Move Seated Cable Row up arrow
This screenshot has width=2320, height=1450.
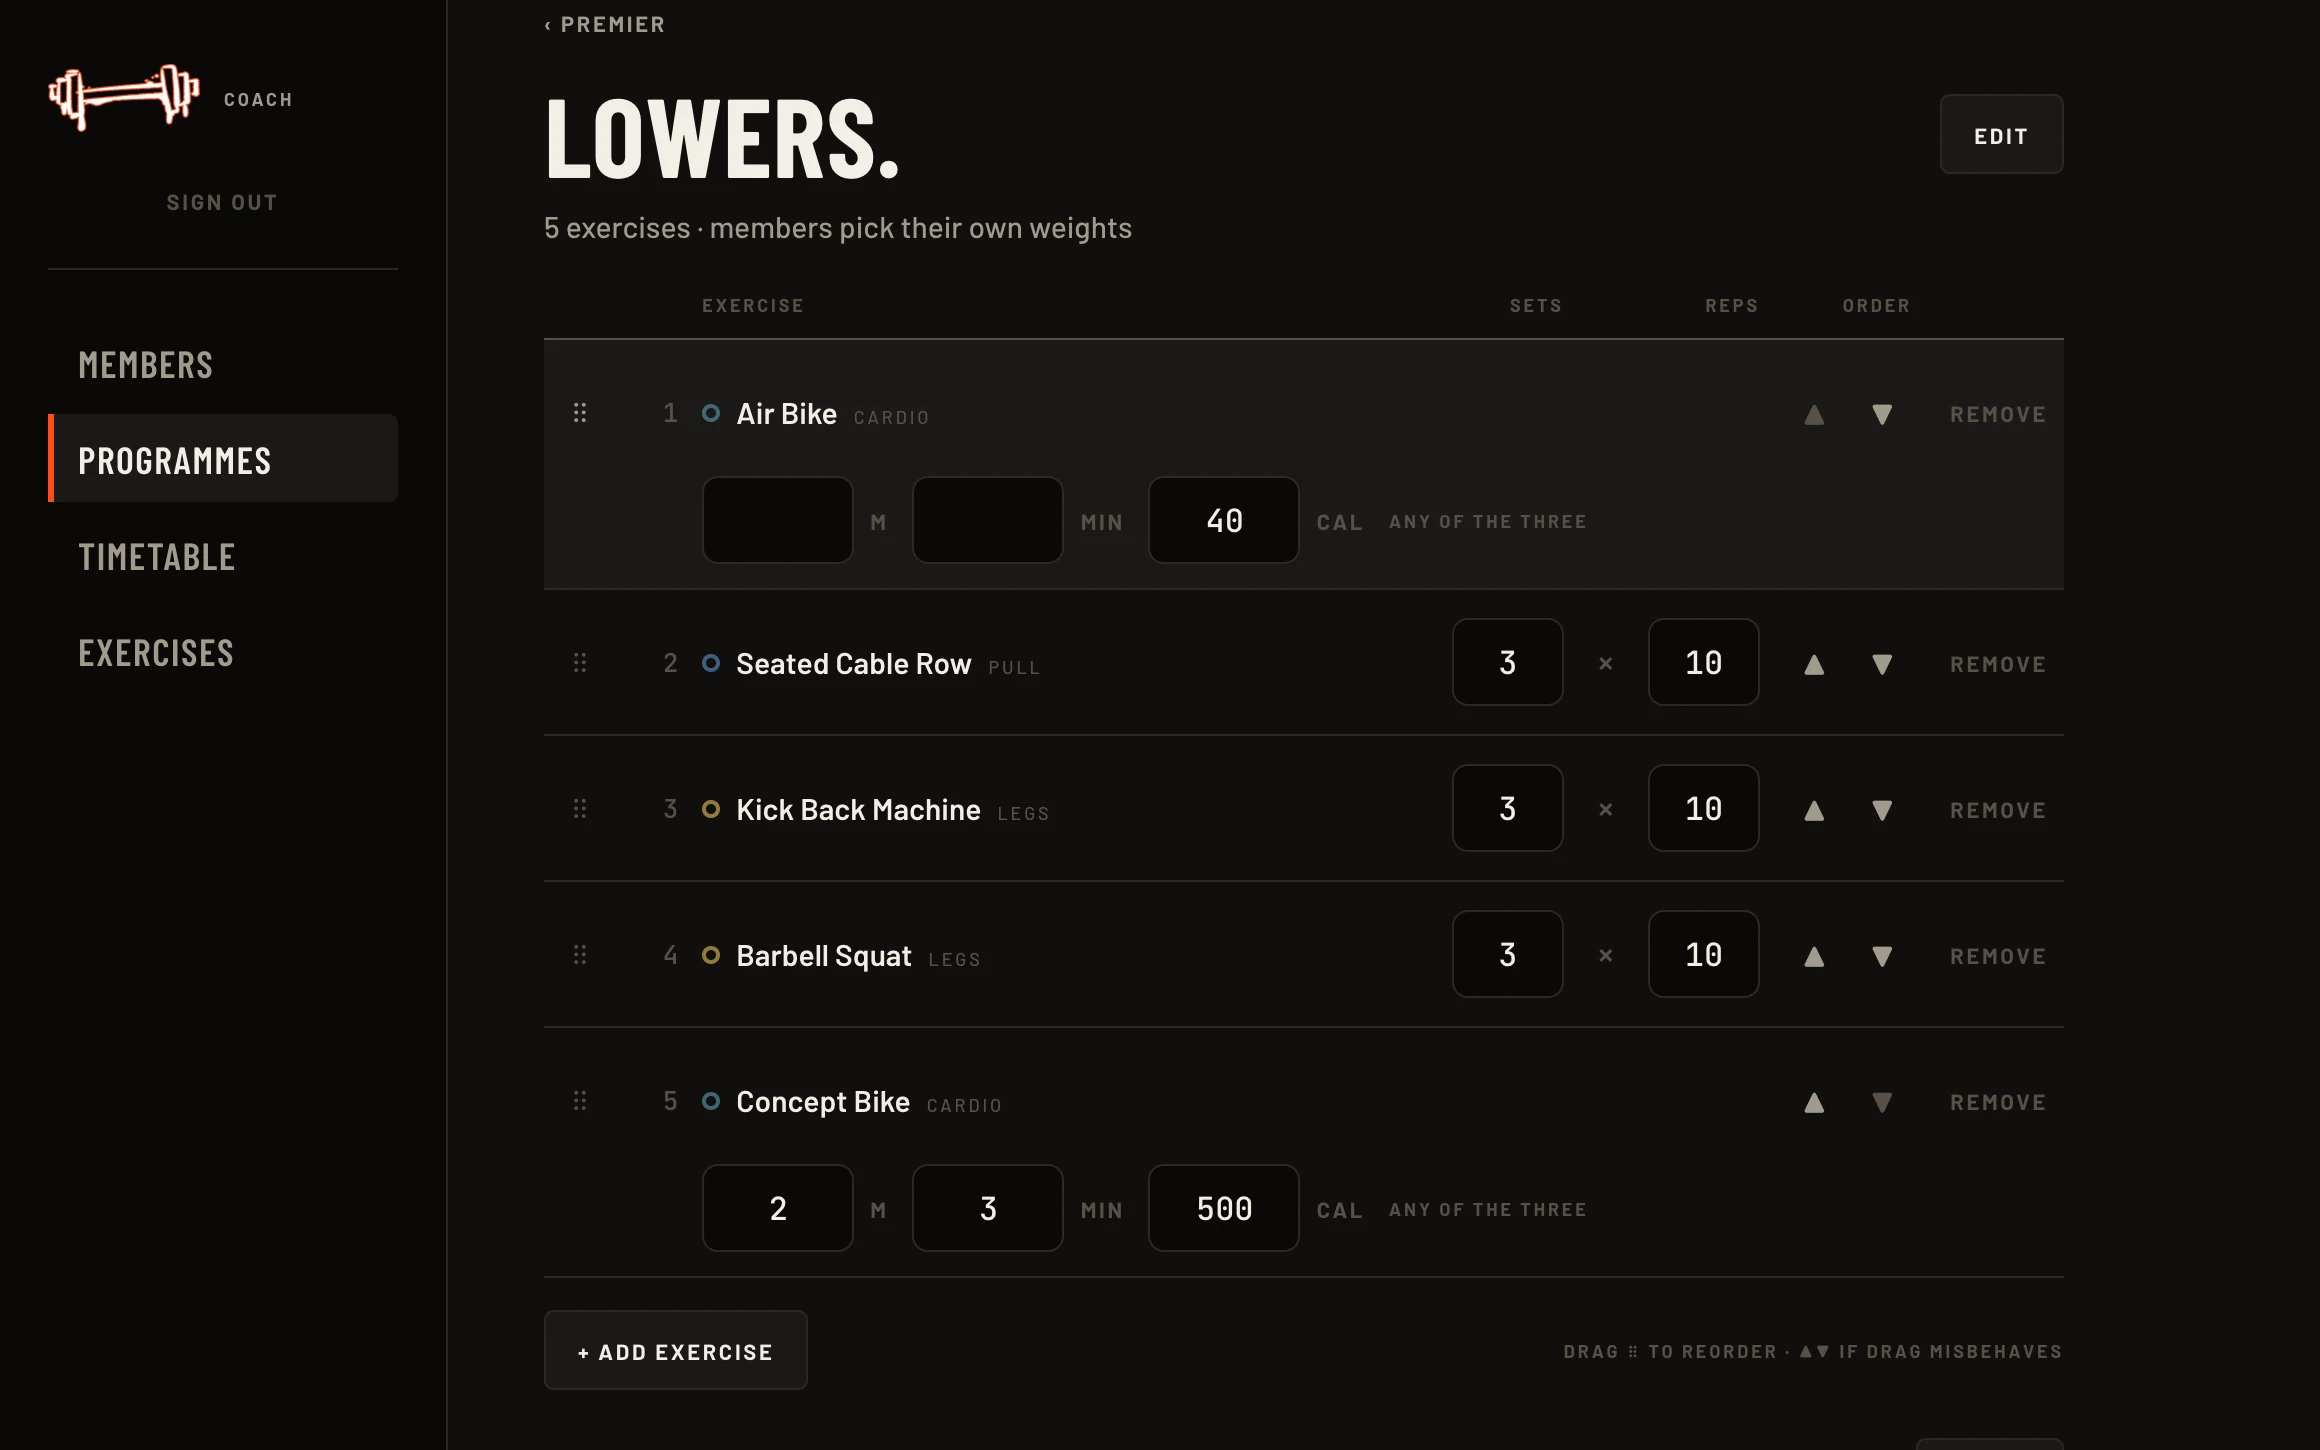pos(1814,664)
